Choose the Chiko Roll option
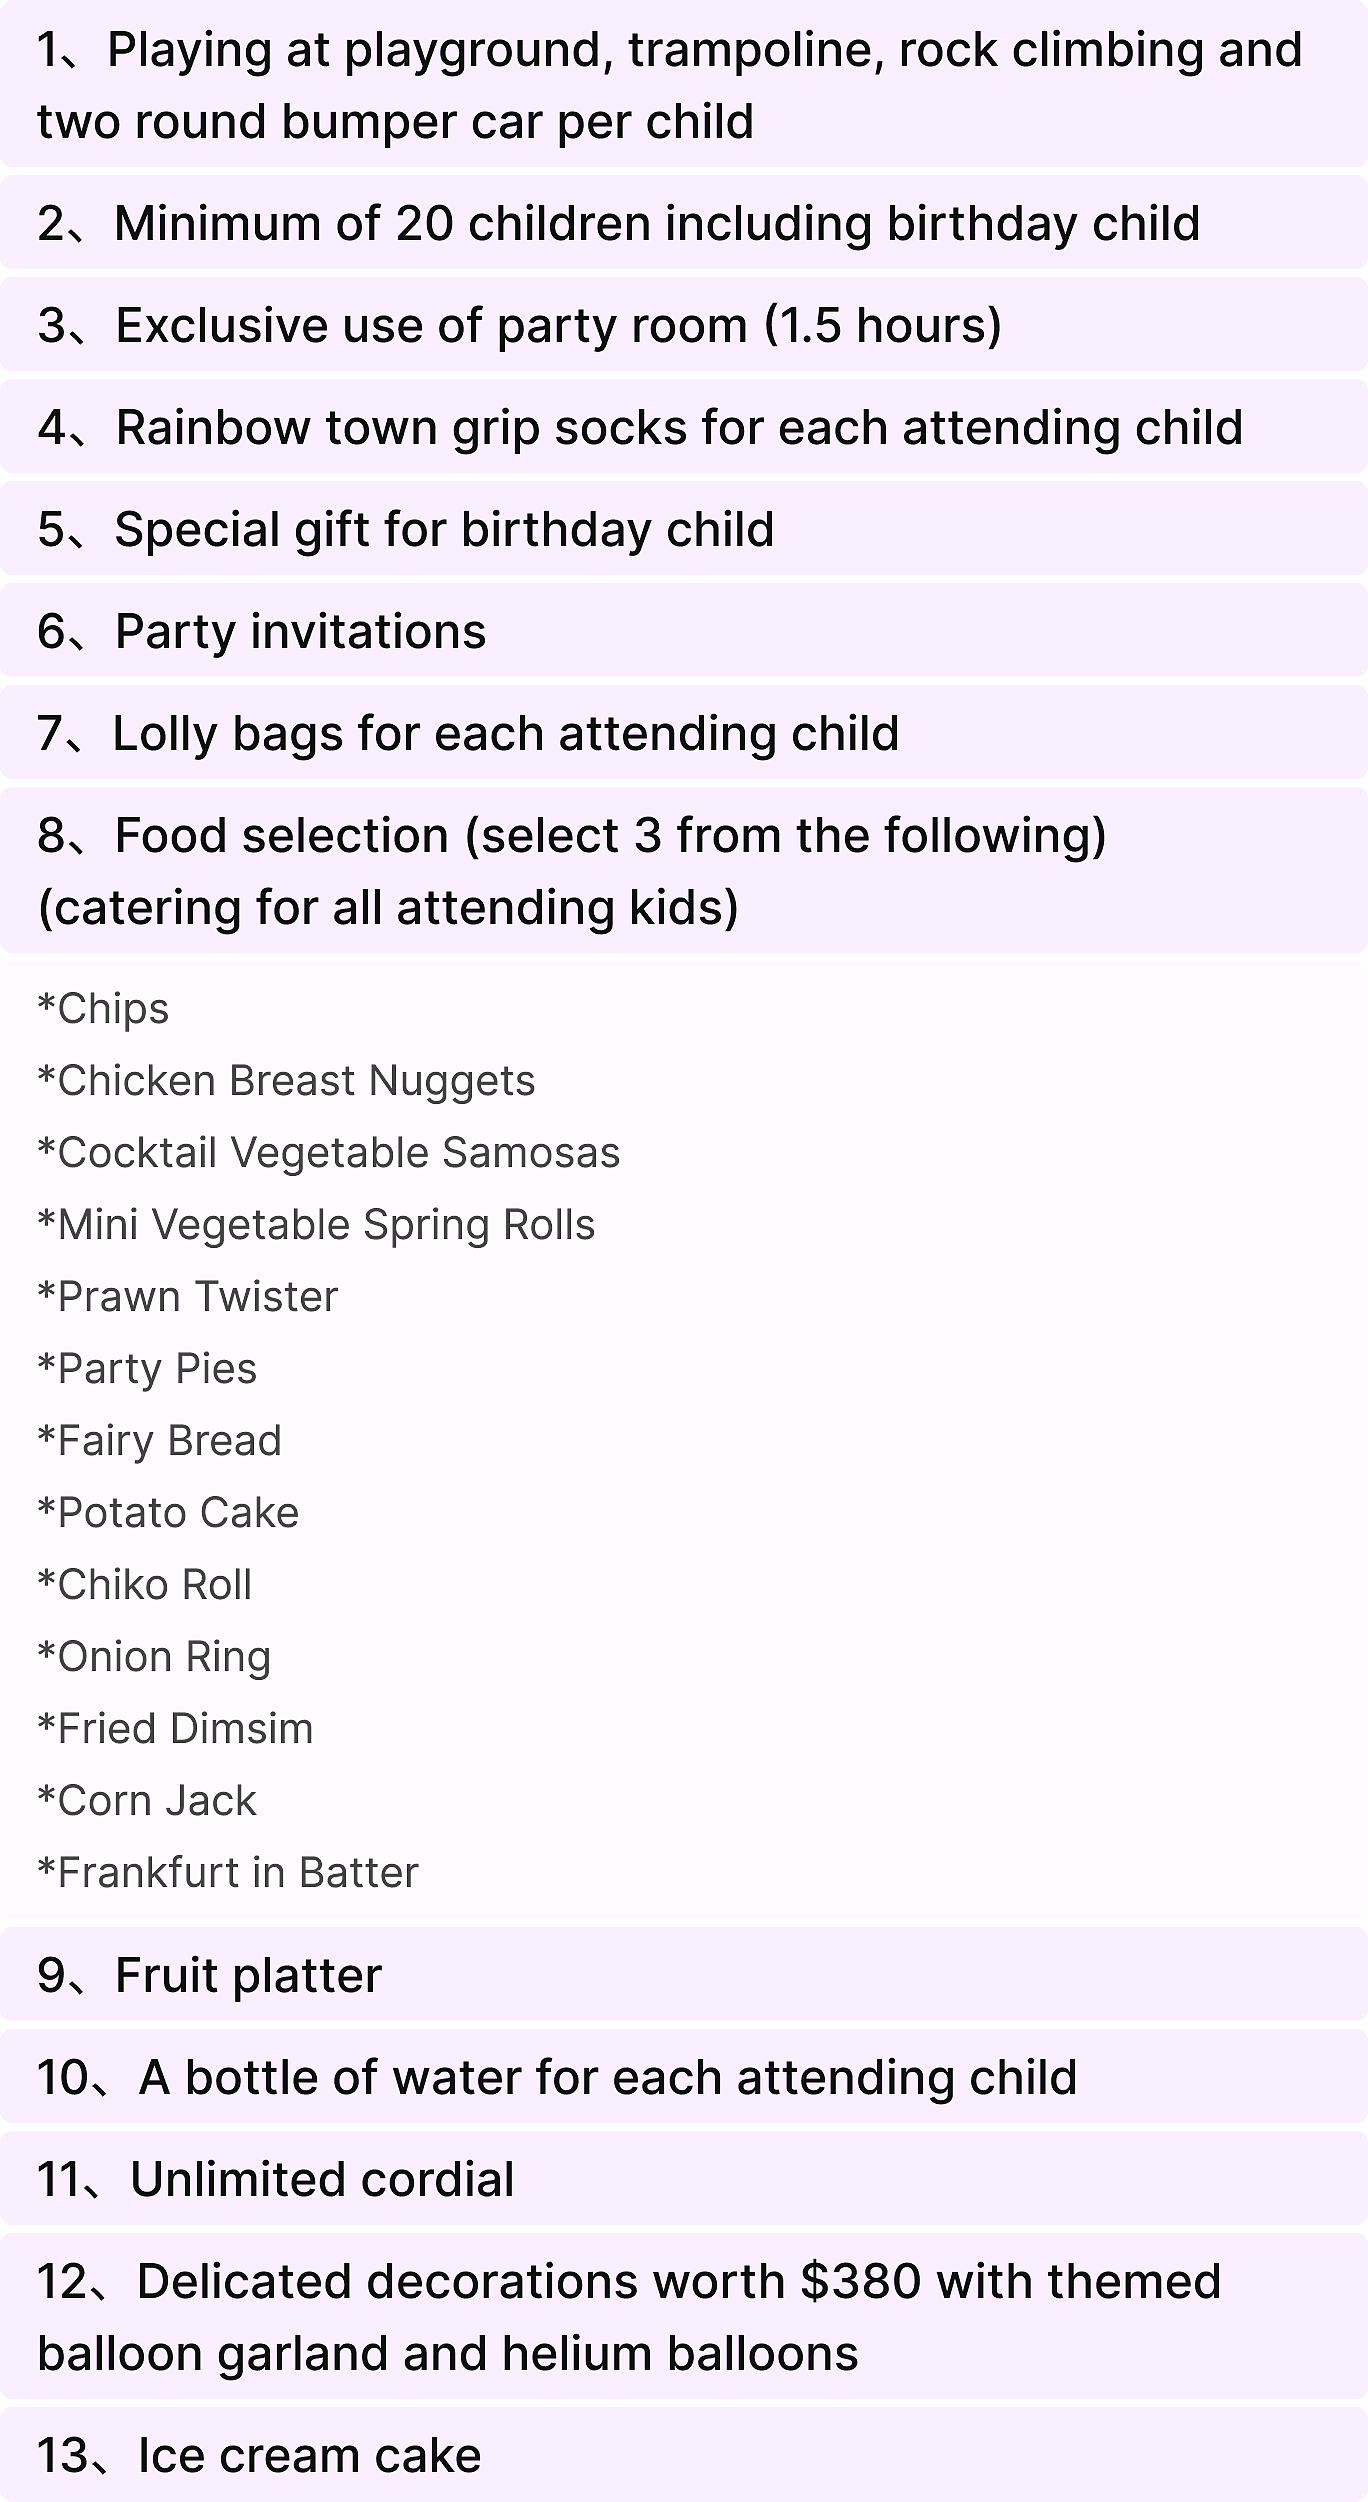Image resolution: width=1368 pixels, height=2502 pixels. click(x=145, y=1585)
